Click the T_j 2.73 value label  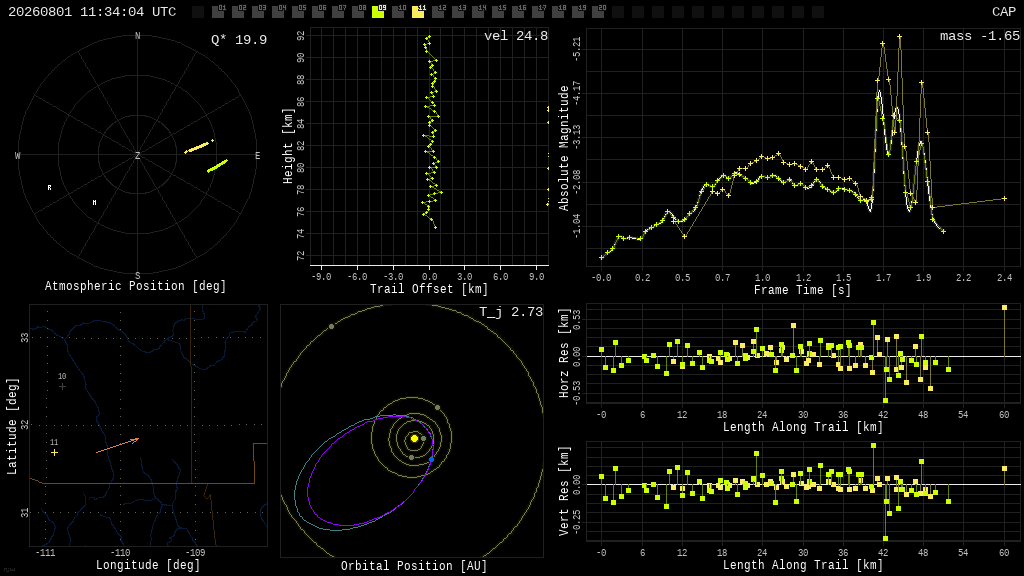coord(511,312)
